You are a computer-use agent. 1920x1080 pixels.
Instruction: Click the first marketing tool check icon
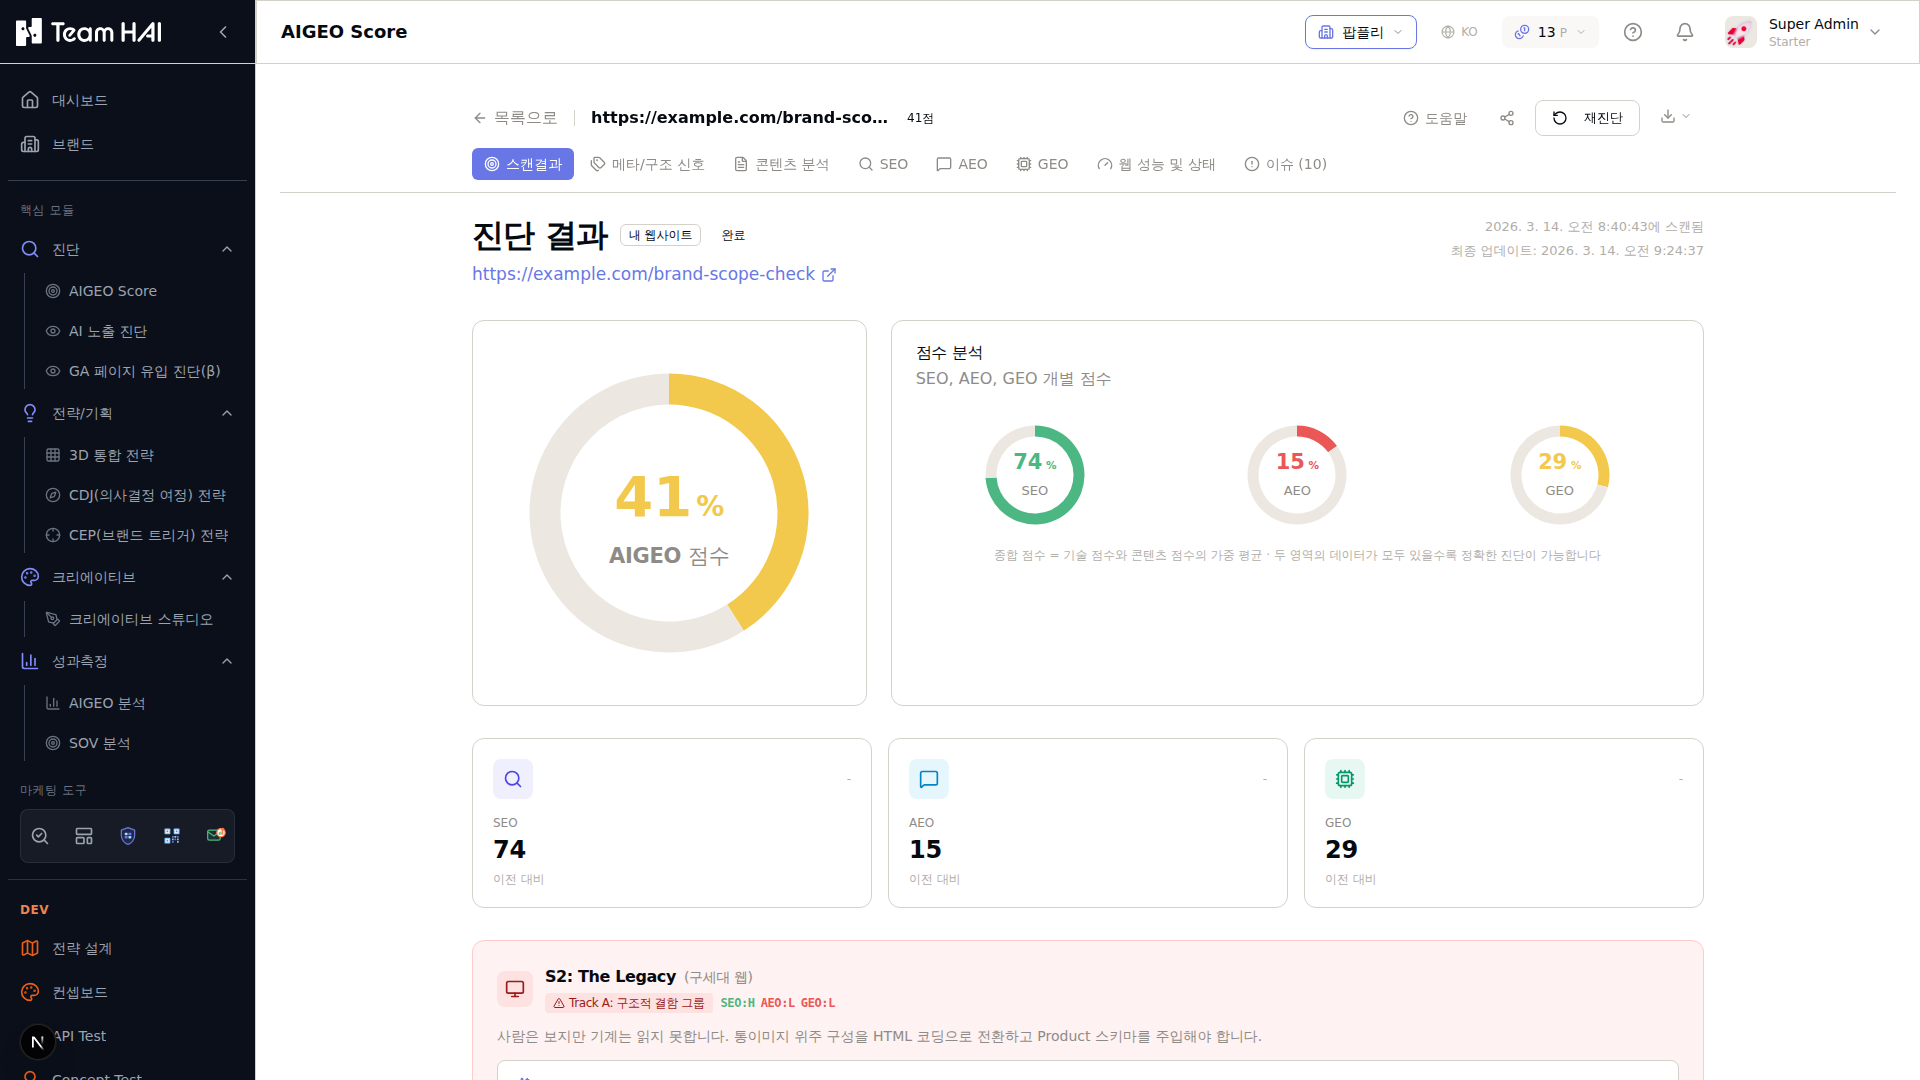click(x=40, y=836)
